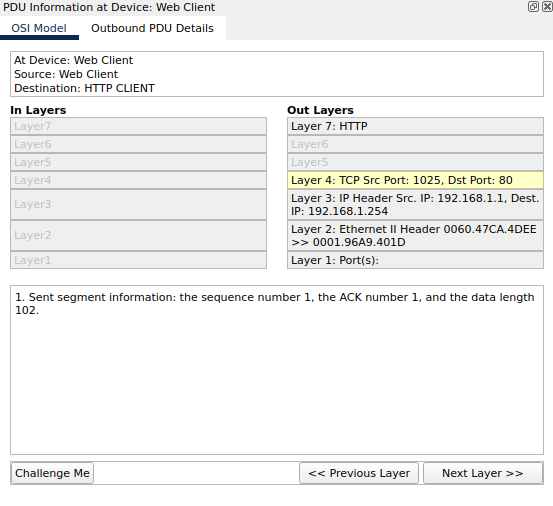The height and width of the screenshot is (506, 553).
Task: Advance with Next Layer button
Action: [483, 473]
